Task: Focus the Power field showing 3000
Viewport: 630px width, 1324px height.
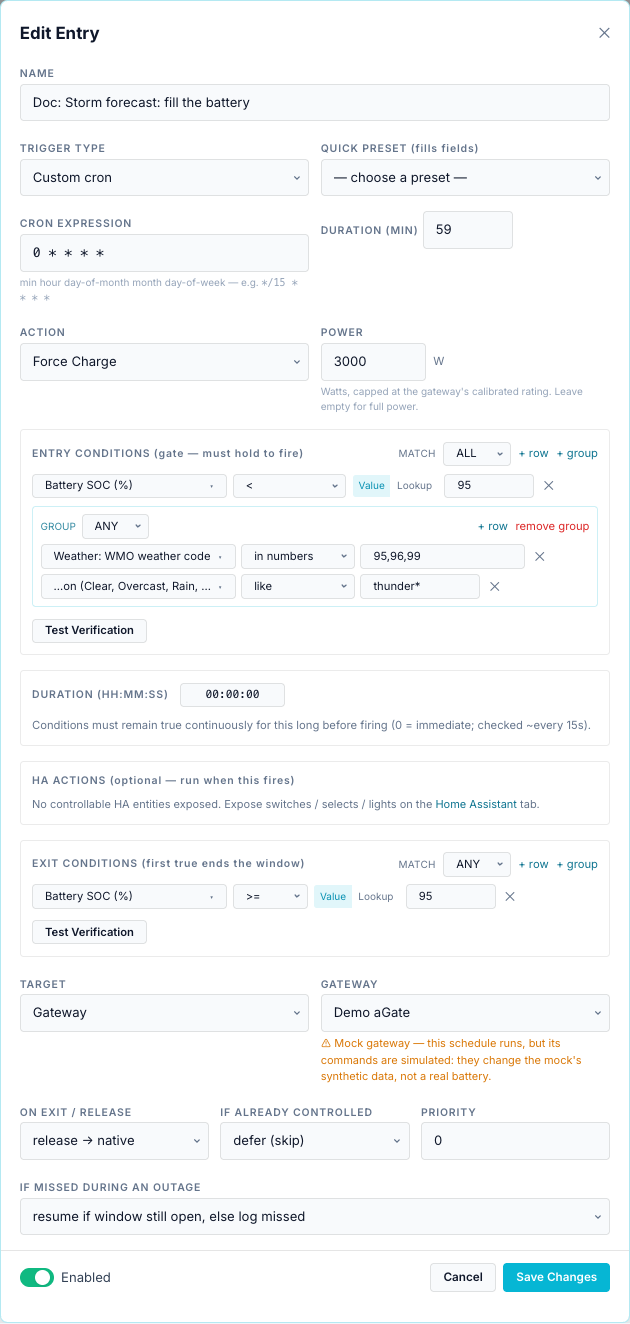Action: (x=373, y=362)
